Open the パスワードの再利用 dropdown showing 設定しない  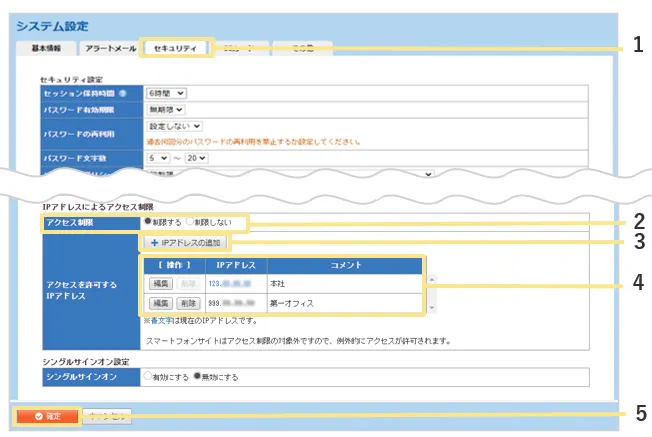(175, 126)
